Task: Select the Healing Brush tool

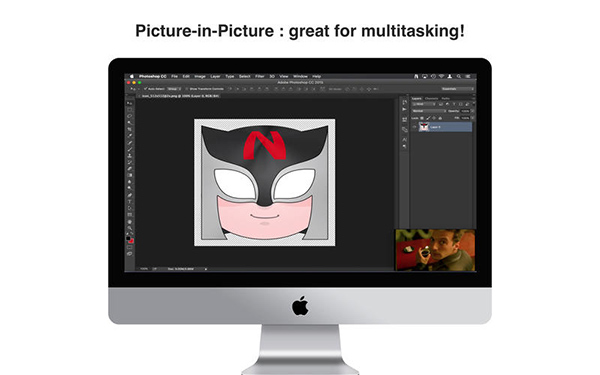Action: point(129,143)
